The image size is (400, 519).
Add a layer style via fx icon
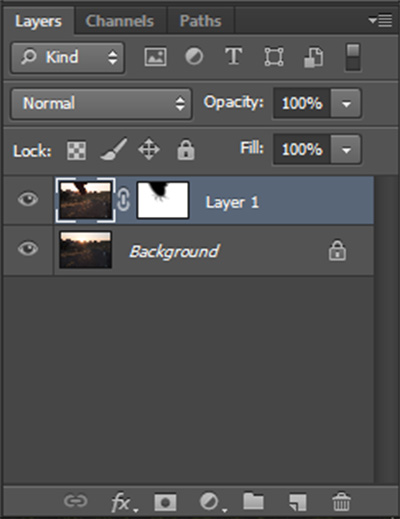point(124,502)
